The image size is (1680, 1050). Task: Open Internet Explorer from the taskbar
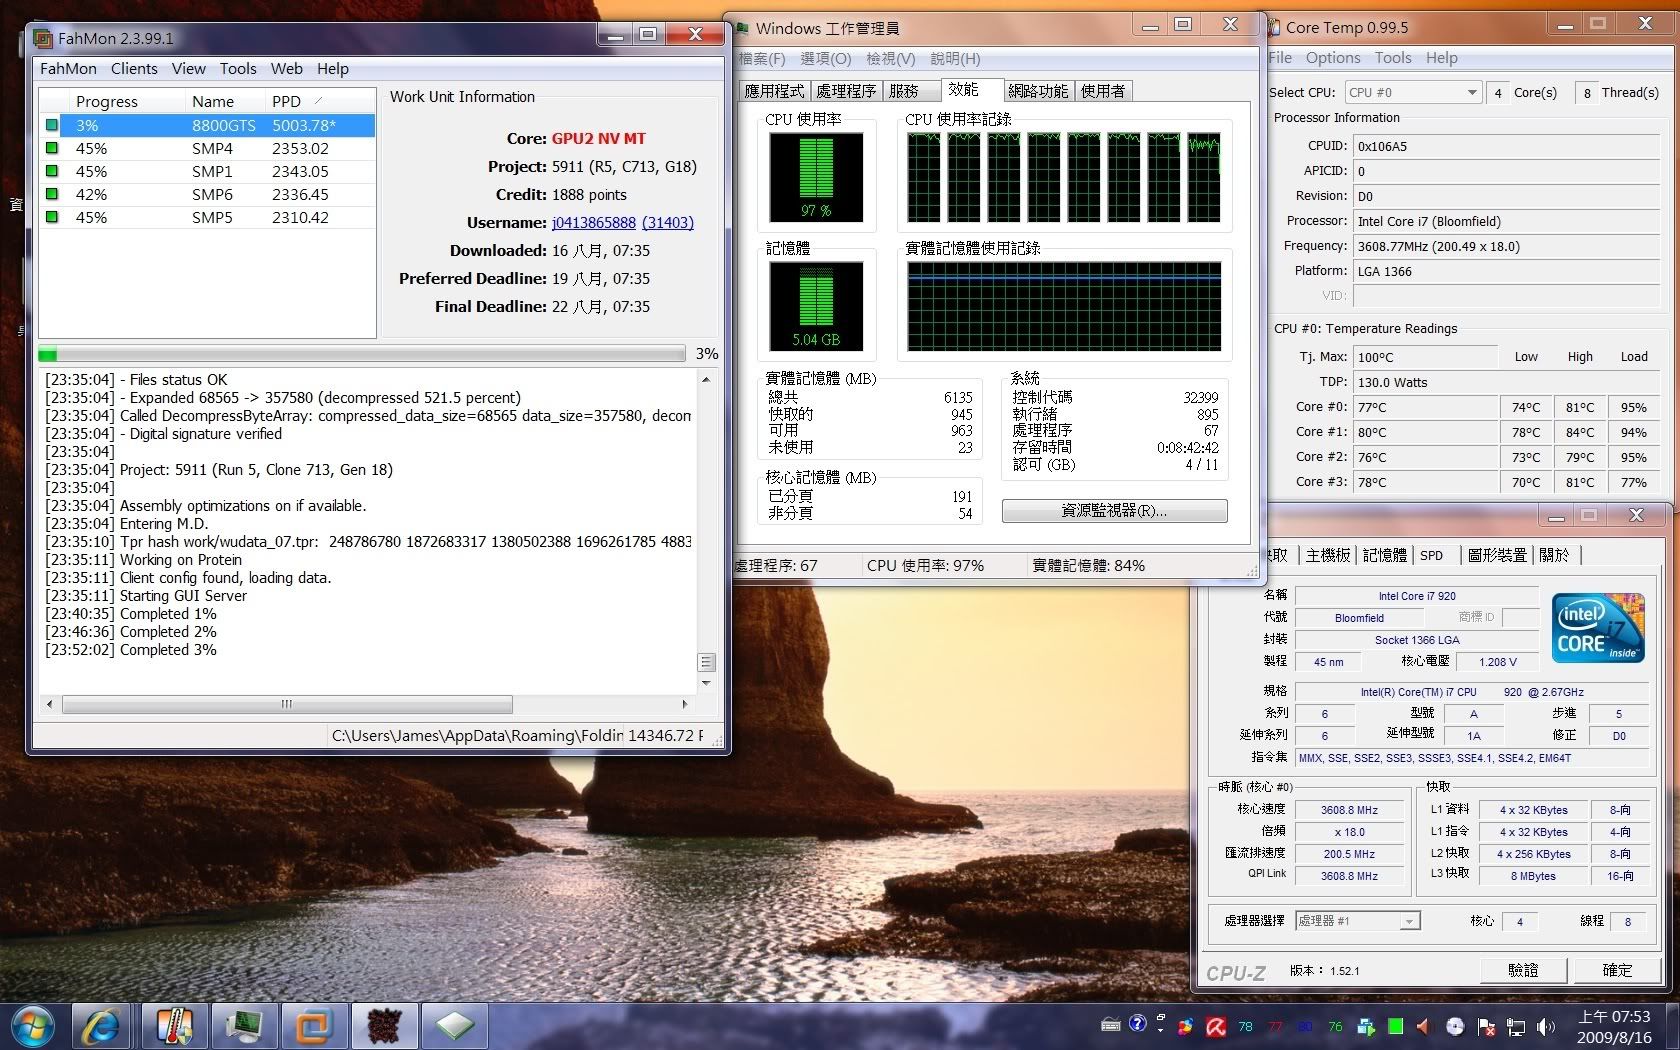coord(103,1026)
